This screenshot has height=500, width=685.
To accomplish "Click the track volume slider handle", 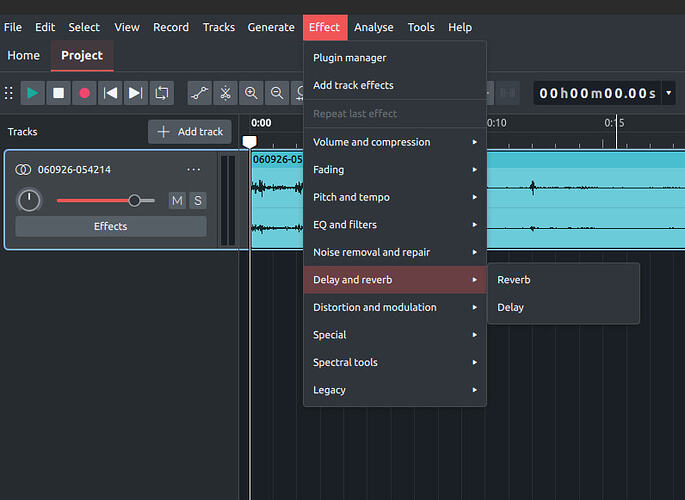I will click(135, 200).
